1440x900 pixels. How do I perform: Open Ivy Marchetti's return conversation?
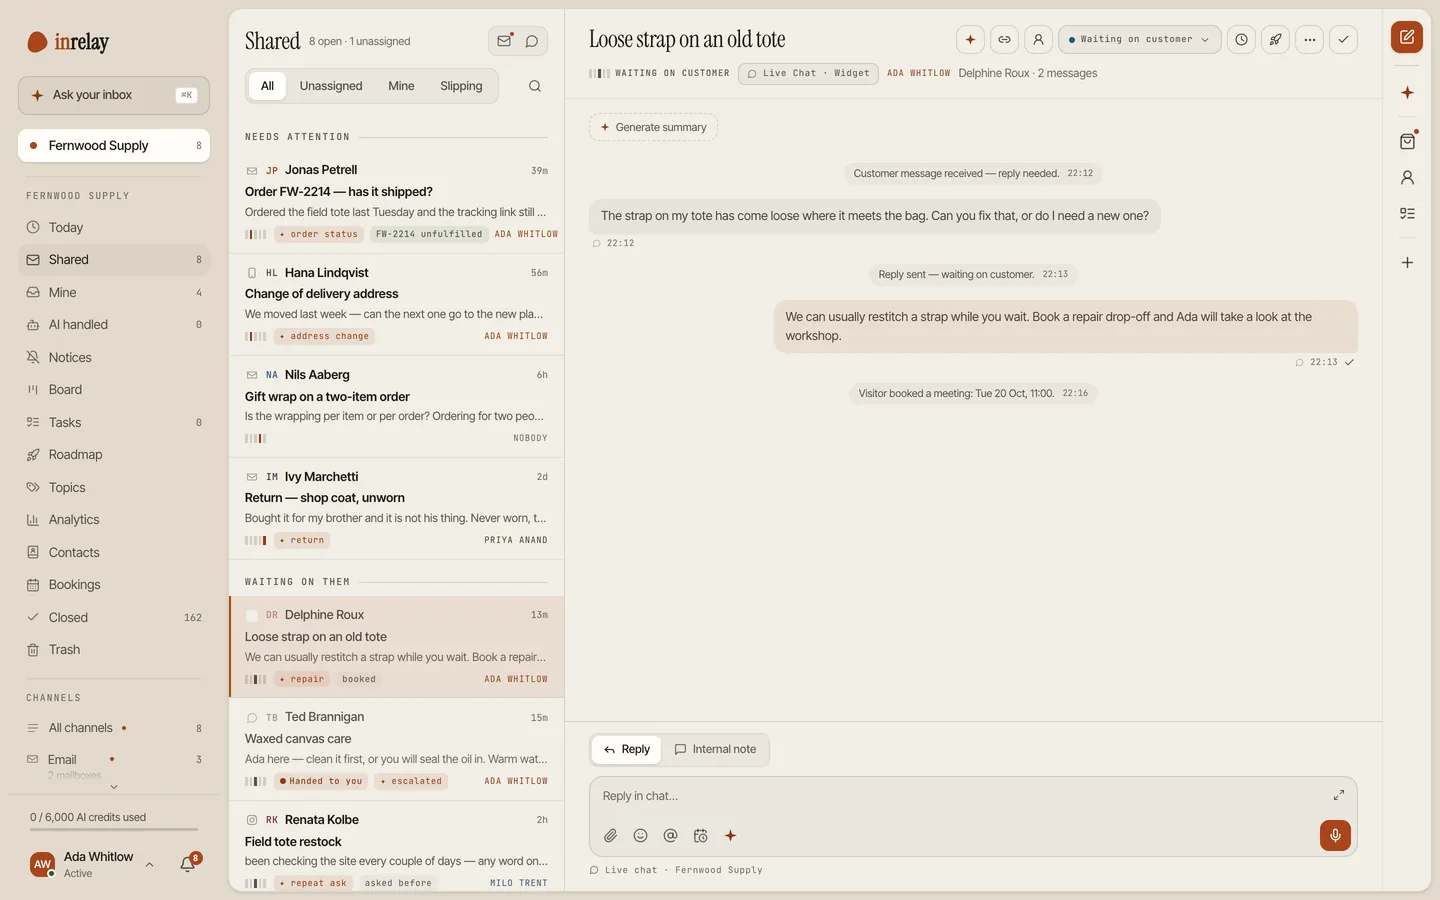click(397, 508)
